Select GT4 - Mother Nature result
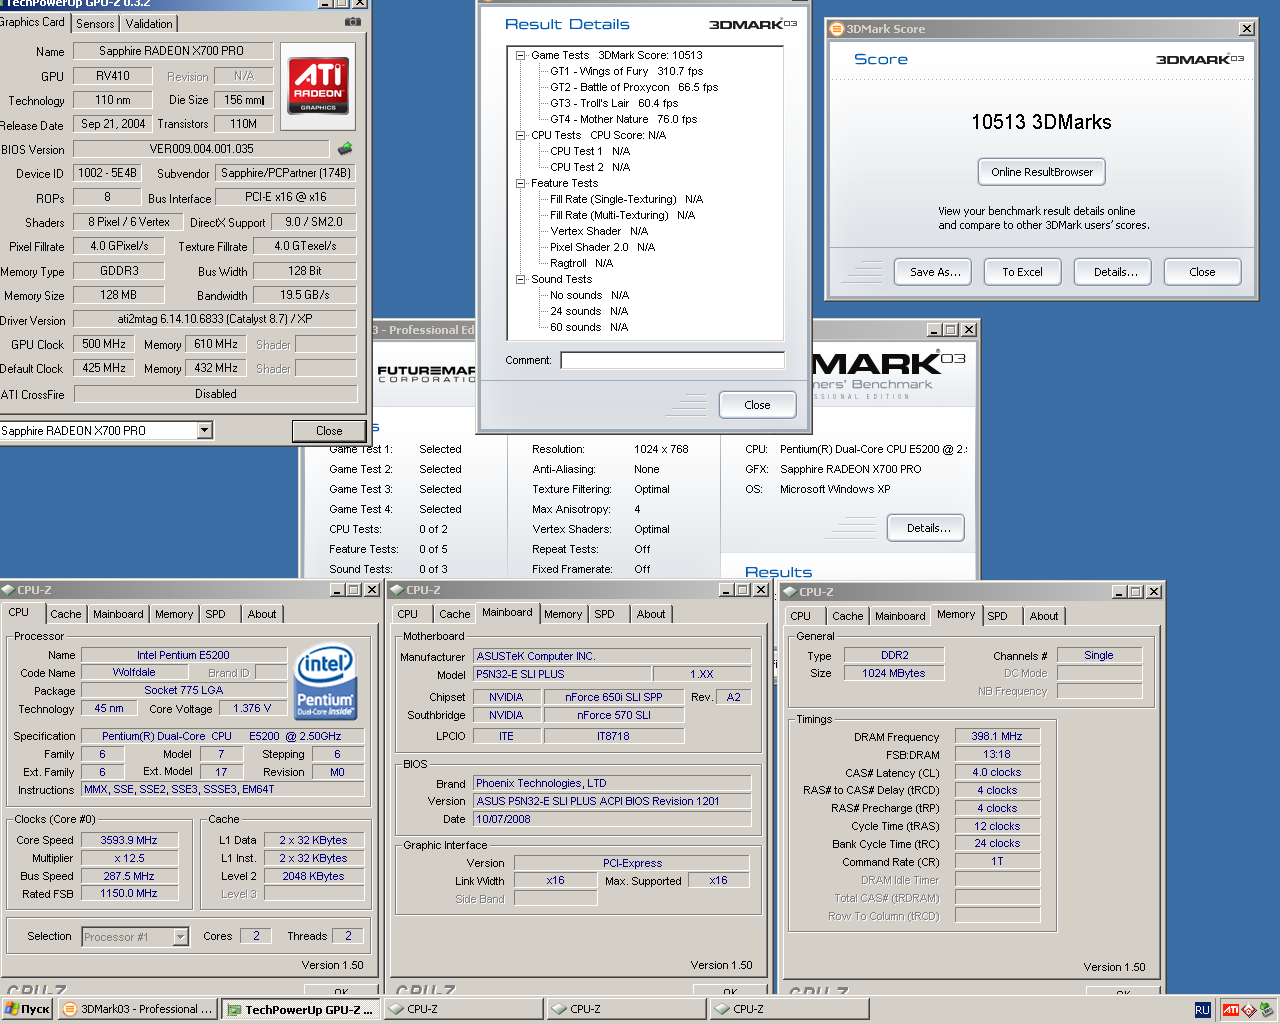 point(623,119)
